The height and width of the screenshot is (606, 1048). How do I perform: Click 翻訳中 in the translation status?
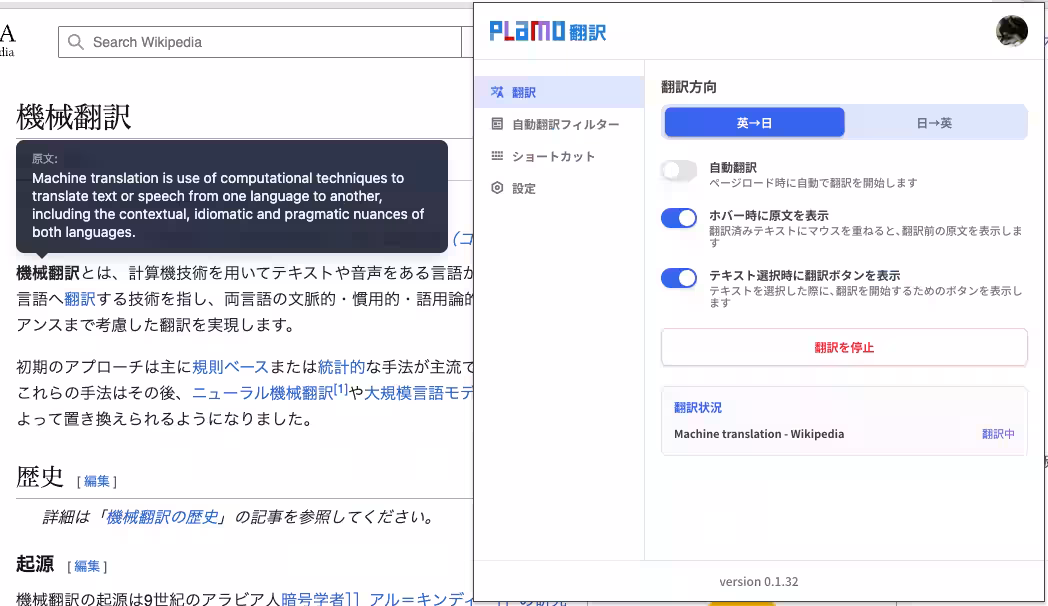coord(997,434)
